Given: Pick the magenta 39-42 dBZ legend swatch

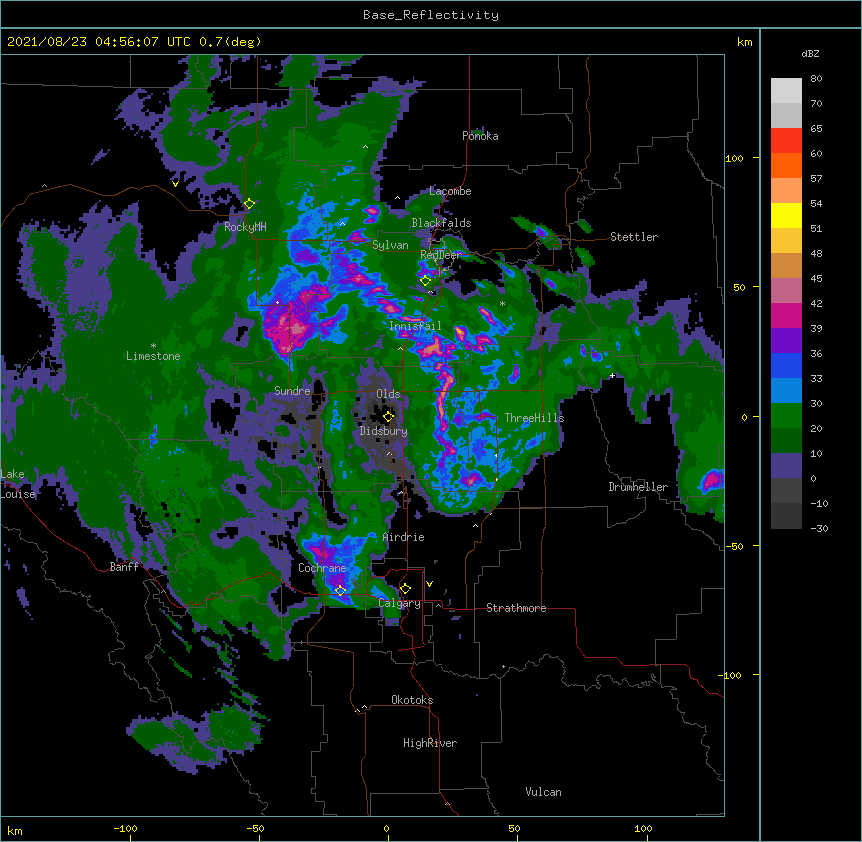Looking at the screenshot, I should (x=786, y=315).
